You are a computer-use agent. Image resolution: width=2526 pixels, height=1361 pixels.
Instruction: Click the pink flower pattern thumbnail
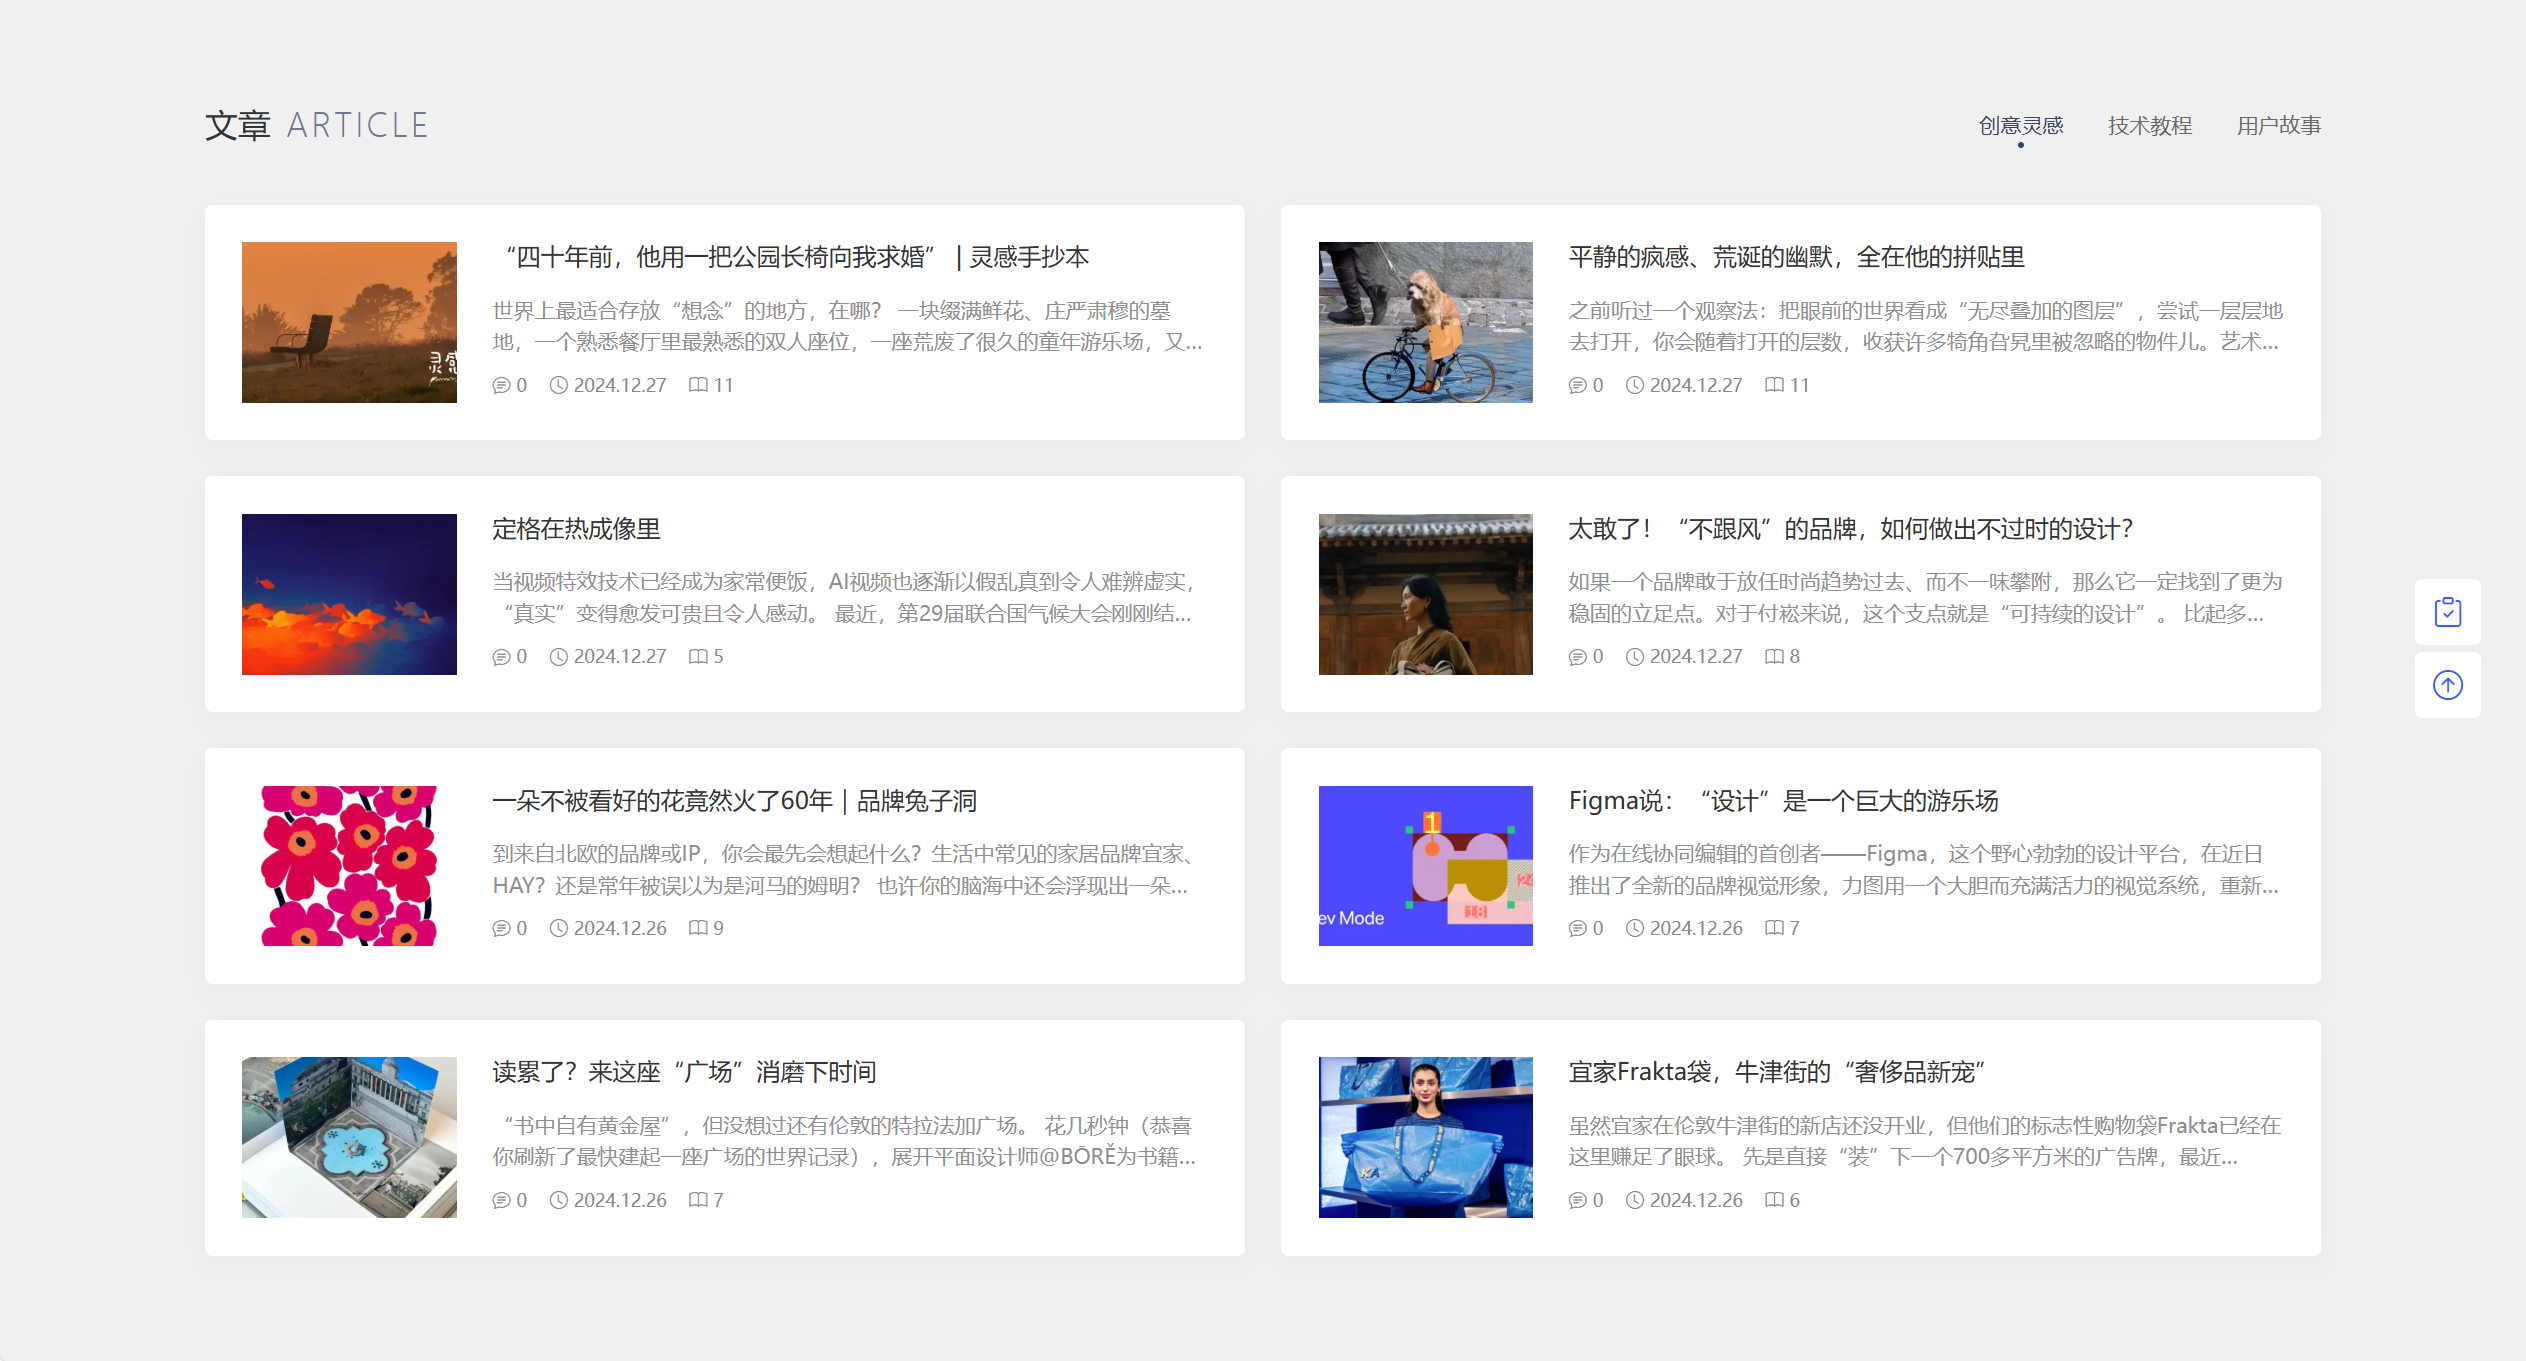click(348, 865)
